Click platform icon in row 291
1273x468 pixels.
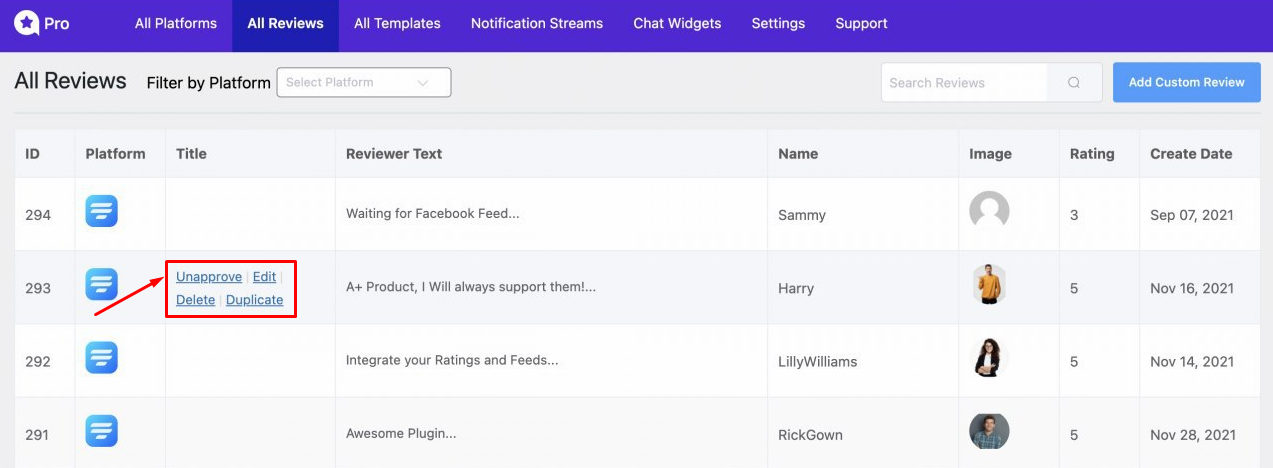point(102,431)
